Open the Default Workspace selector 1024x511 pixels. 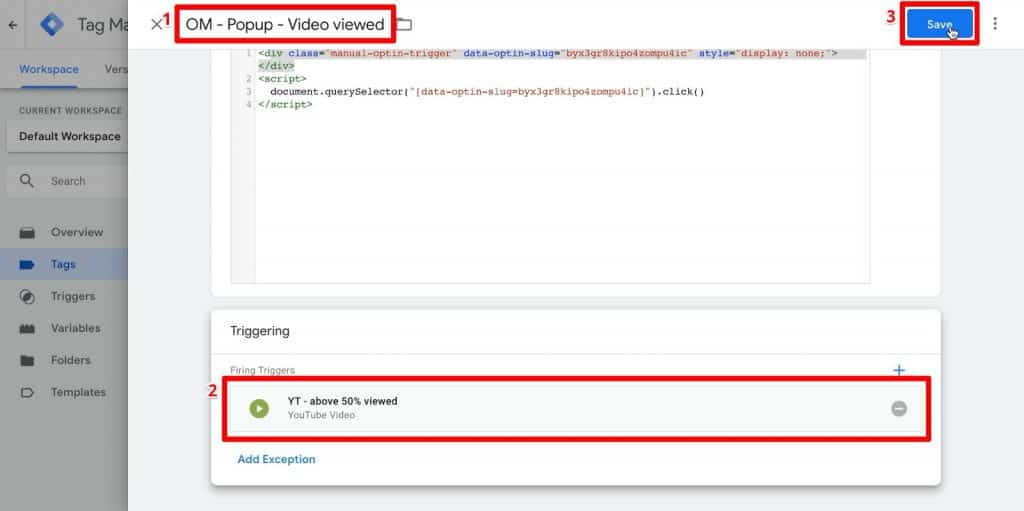click(x=67, y=137)
